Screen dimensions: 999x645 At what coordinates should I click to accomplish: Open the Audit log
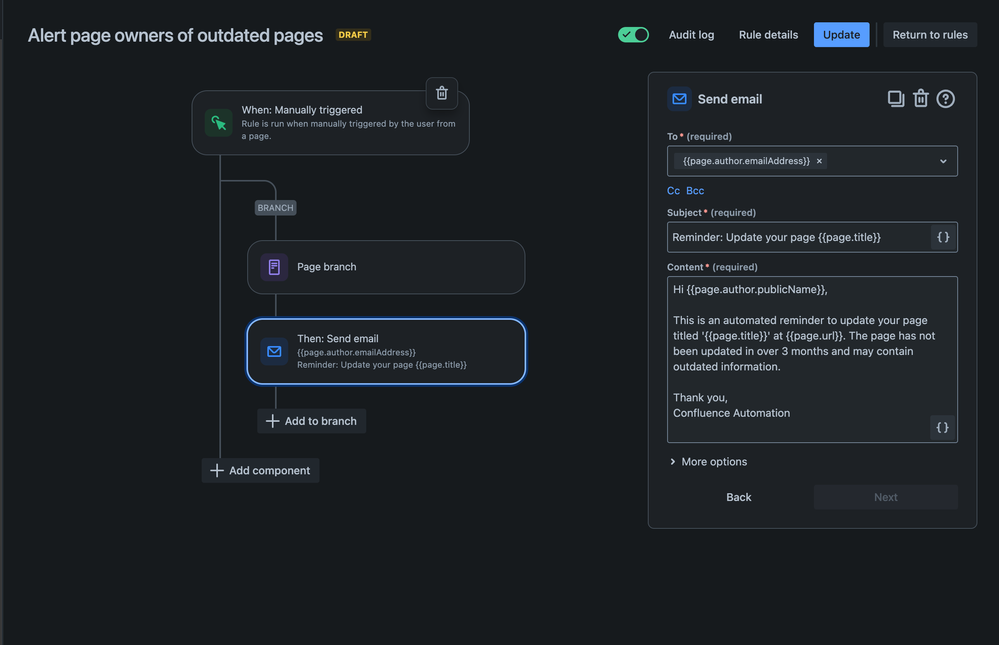tap(691, 35)
